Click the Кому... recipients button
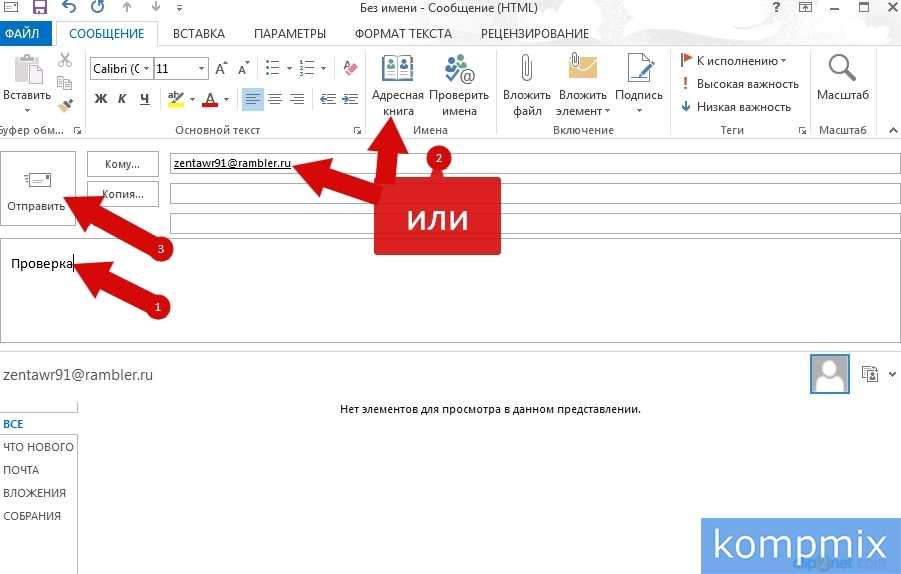This screenshot has height=574, width=901. tap(123, 164)
